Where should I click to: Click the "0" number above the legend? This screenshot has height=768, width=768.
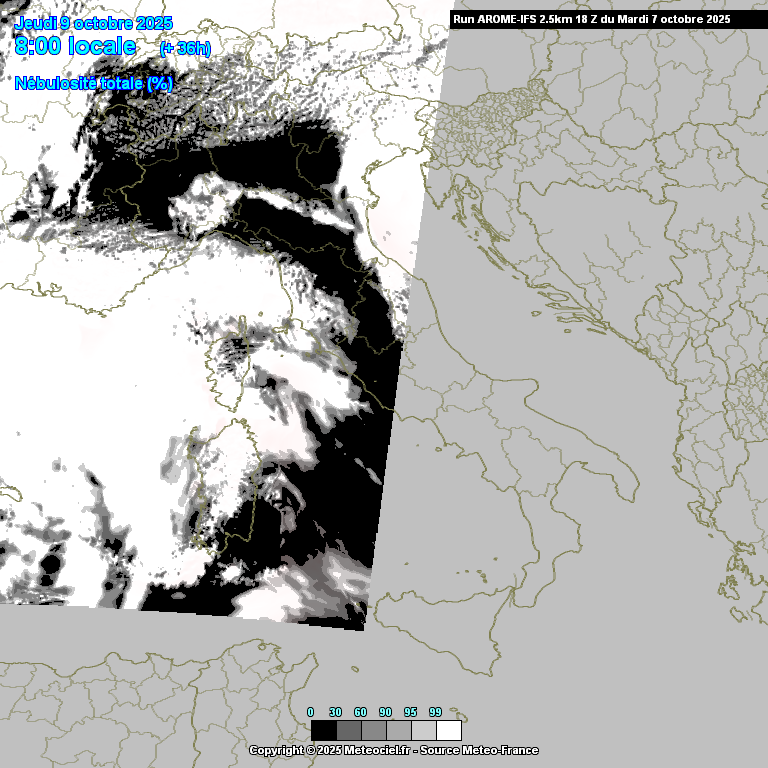[311, 711]
